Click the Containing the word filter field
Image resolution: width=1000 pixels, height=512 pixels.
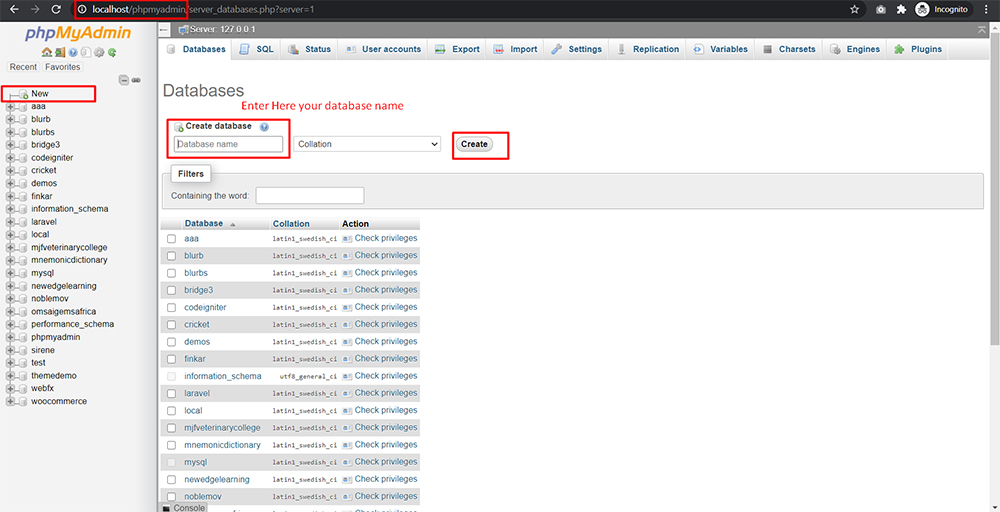tap(310, 195)
